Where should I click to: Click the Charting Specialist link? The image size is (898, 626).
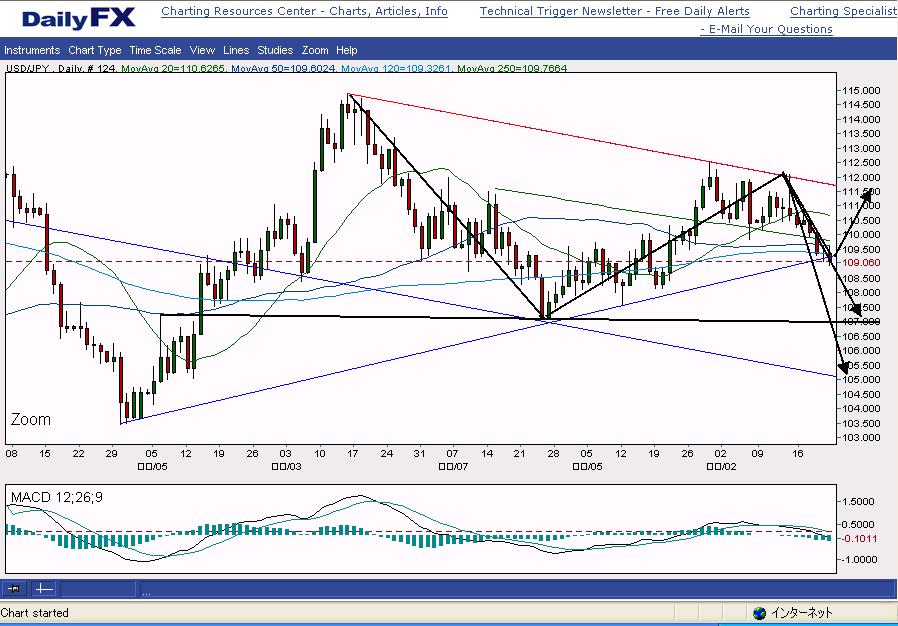[843, 12]
